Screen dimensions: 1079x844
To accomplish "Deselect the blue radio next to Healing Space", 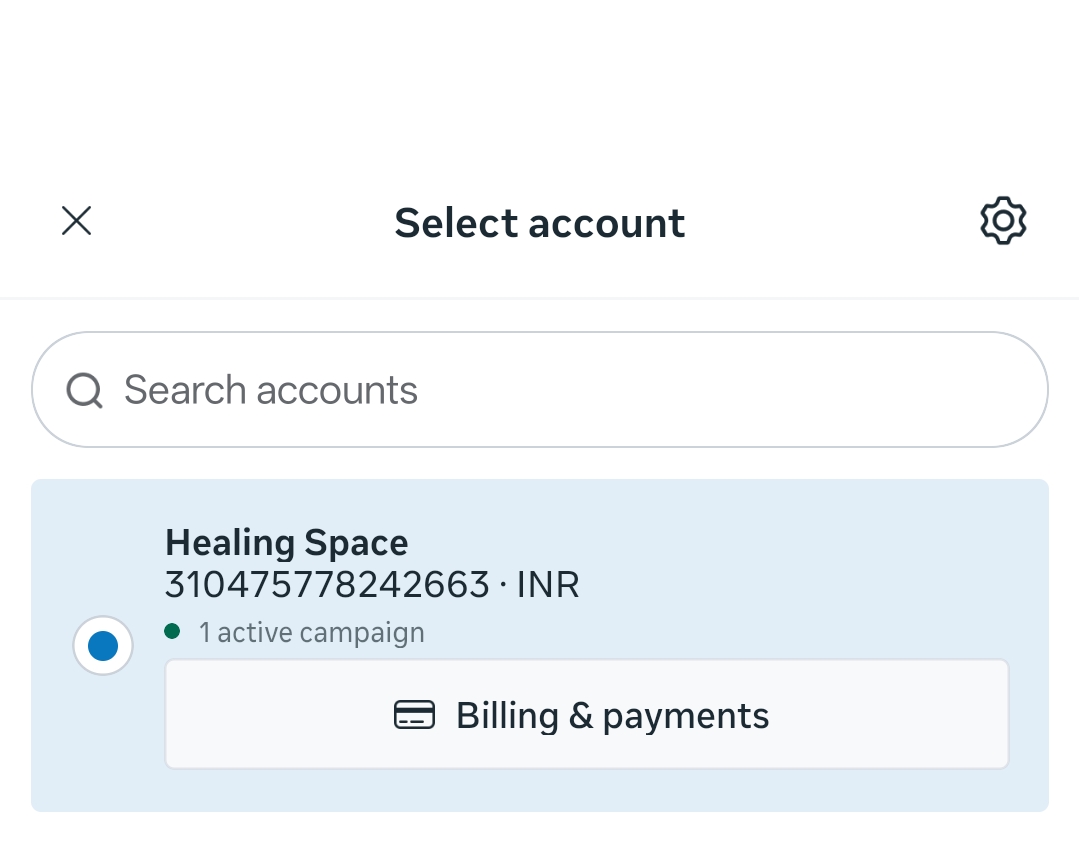I will pos(103,645).
